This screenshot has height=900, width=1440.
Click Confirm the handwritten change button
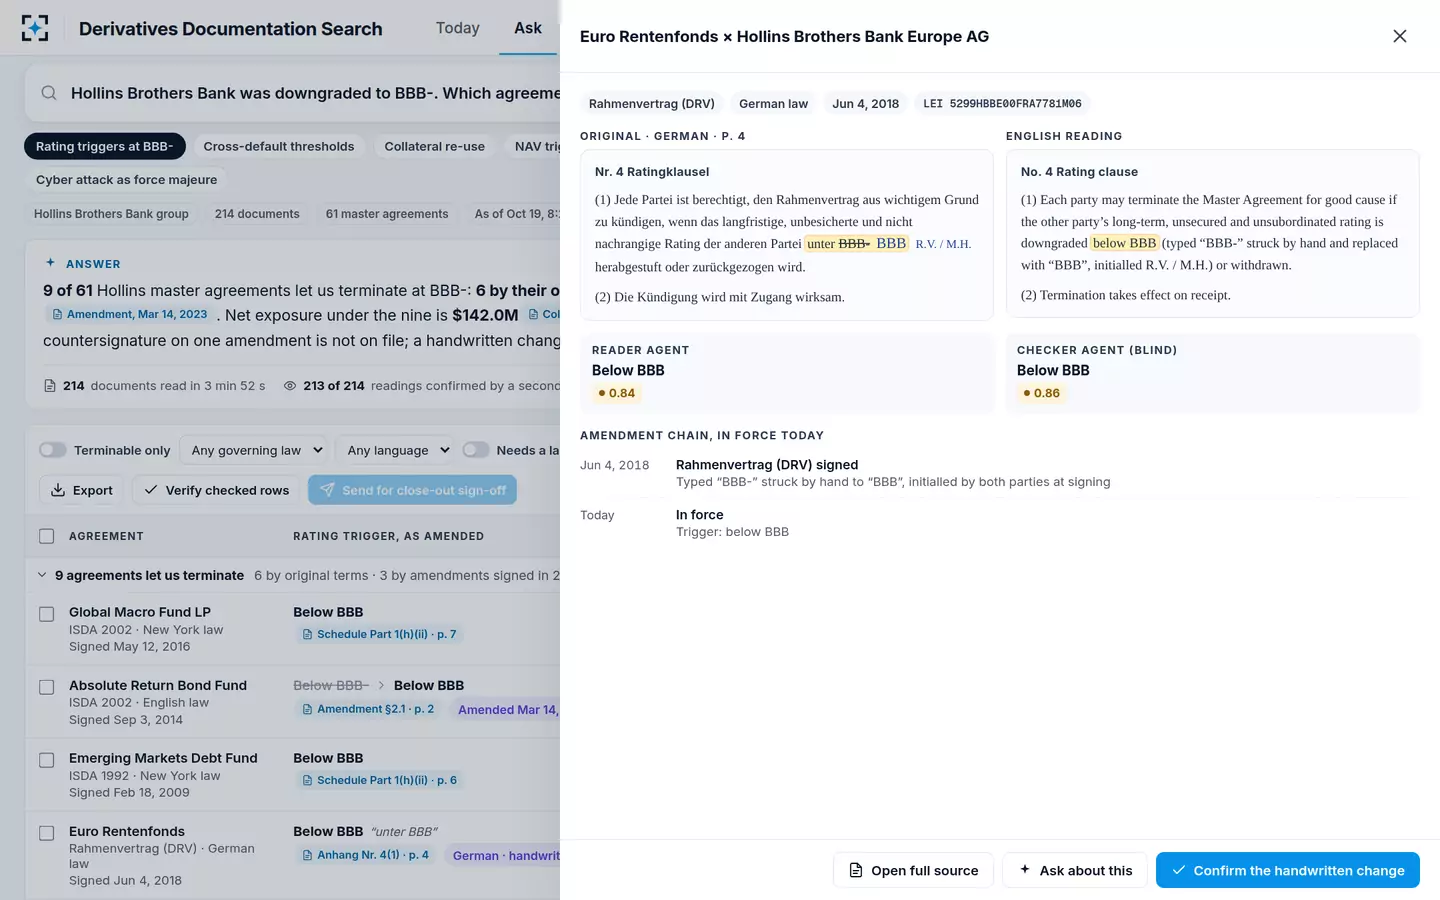click(1288, 870)
